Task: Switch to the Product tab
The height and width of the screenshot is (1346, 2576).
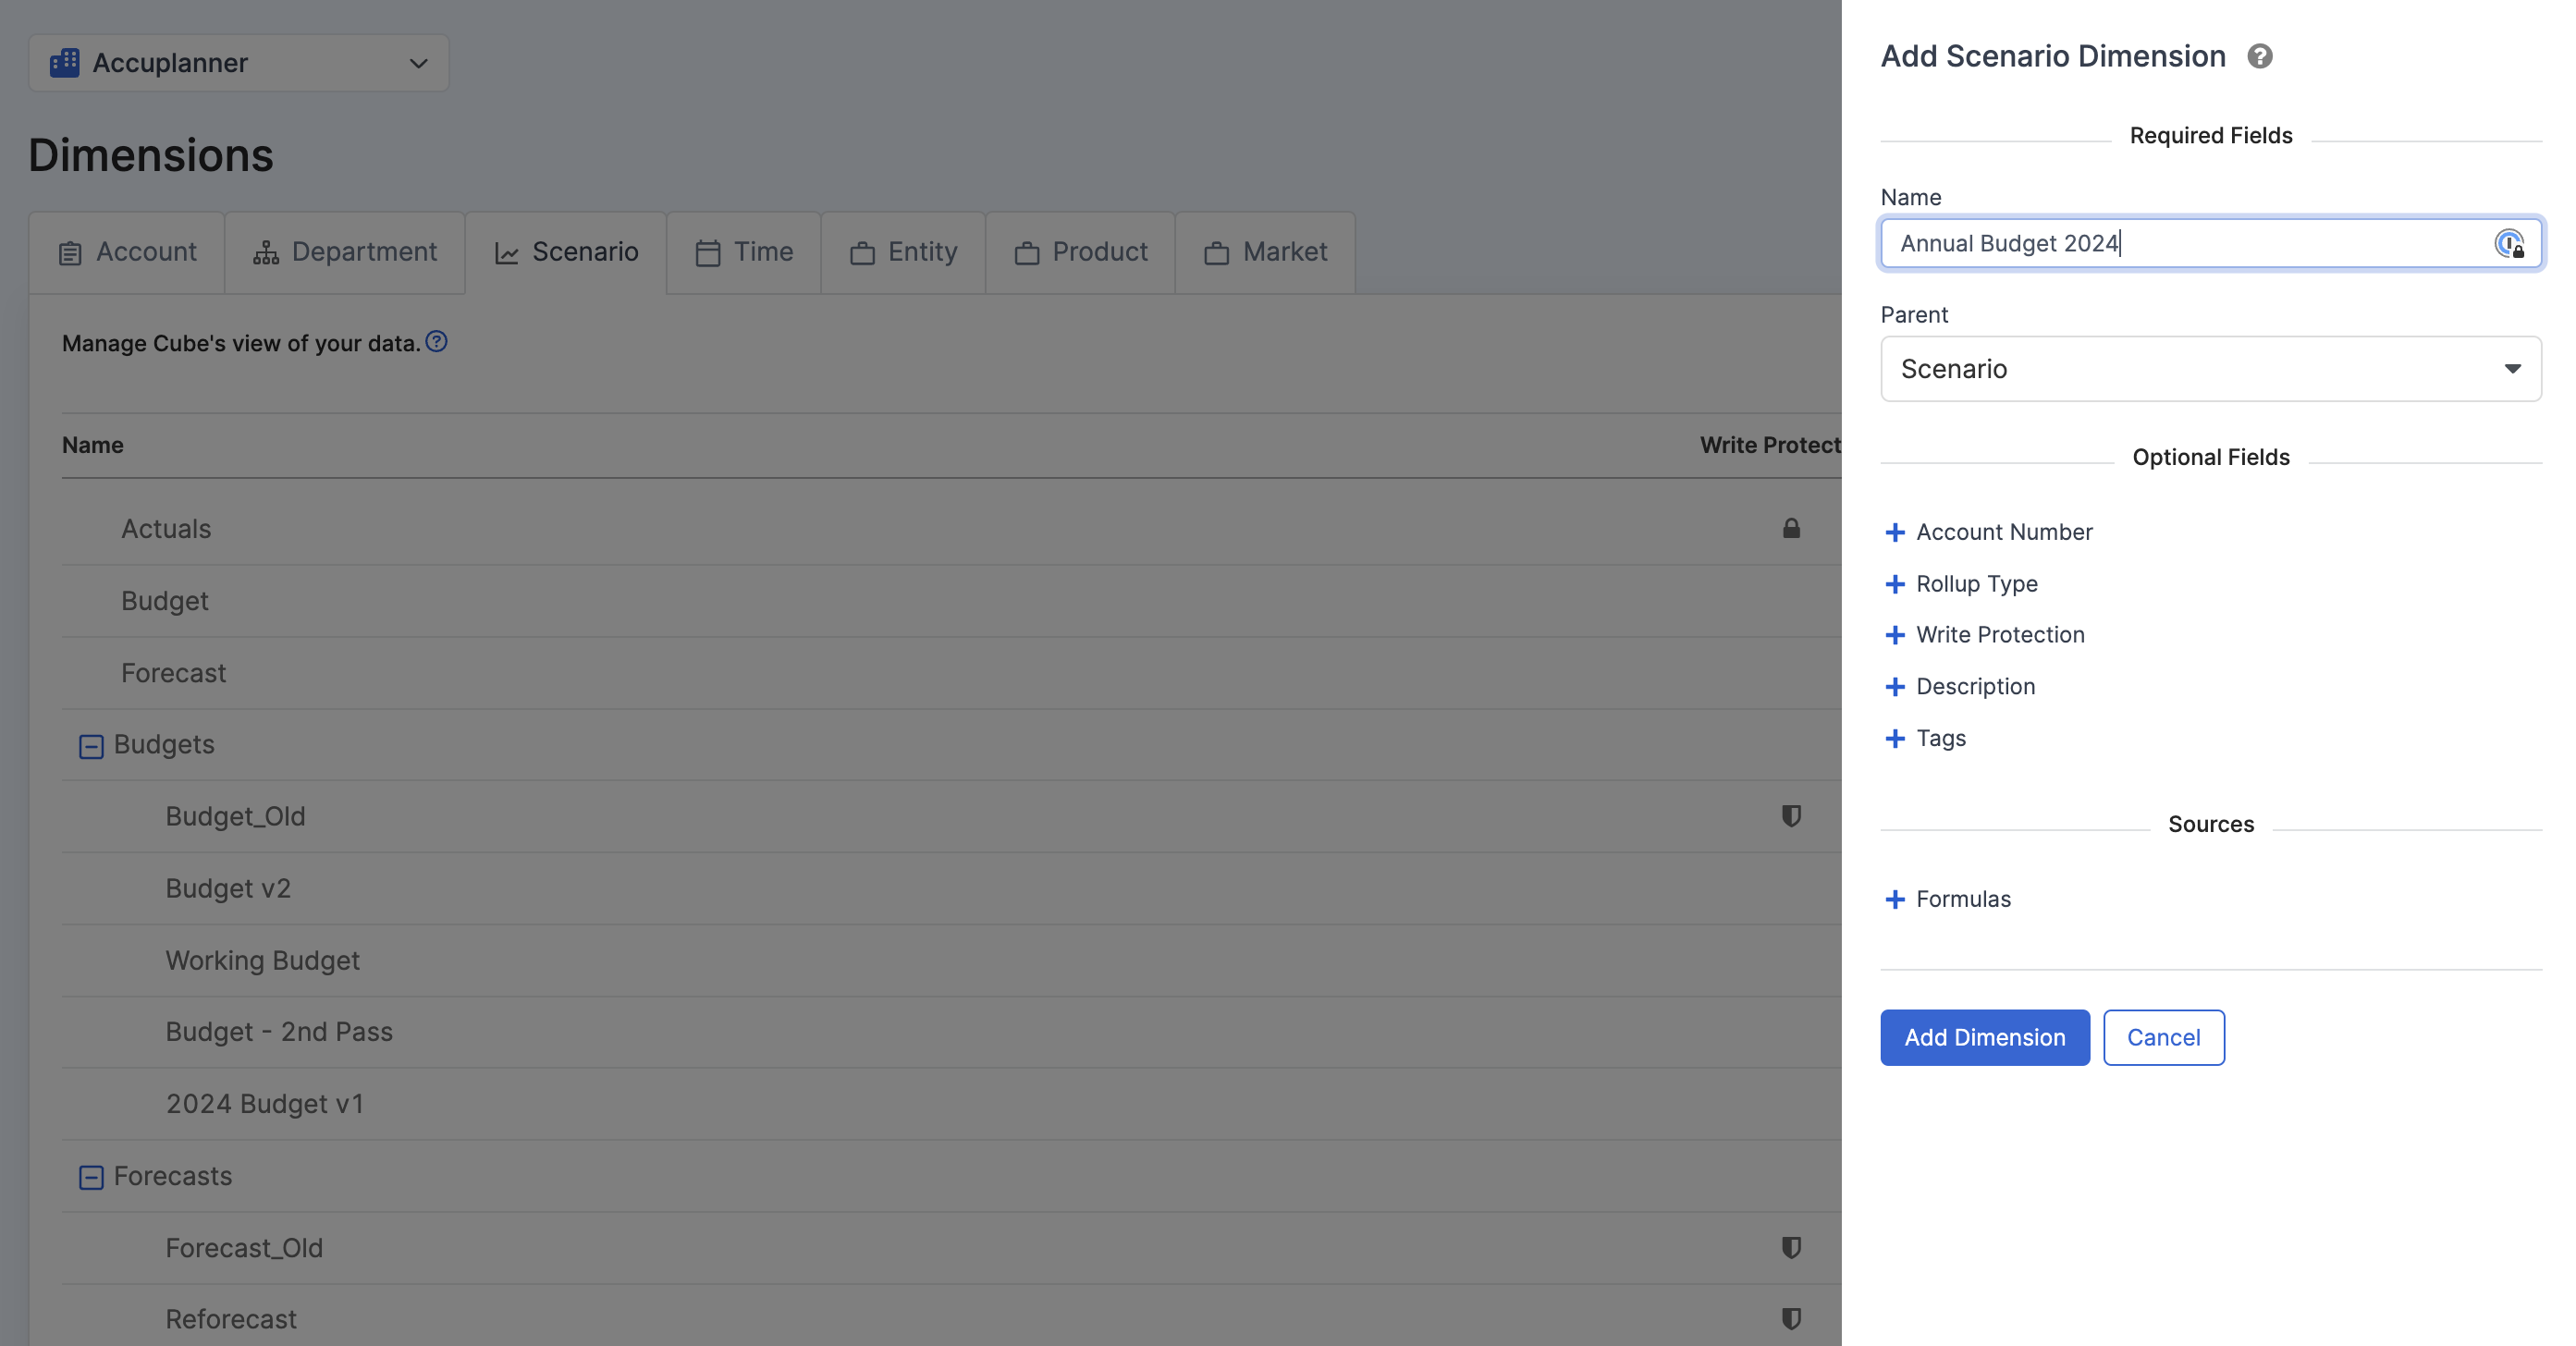Action: point(1080,252)
